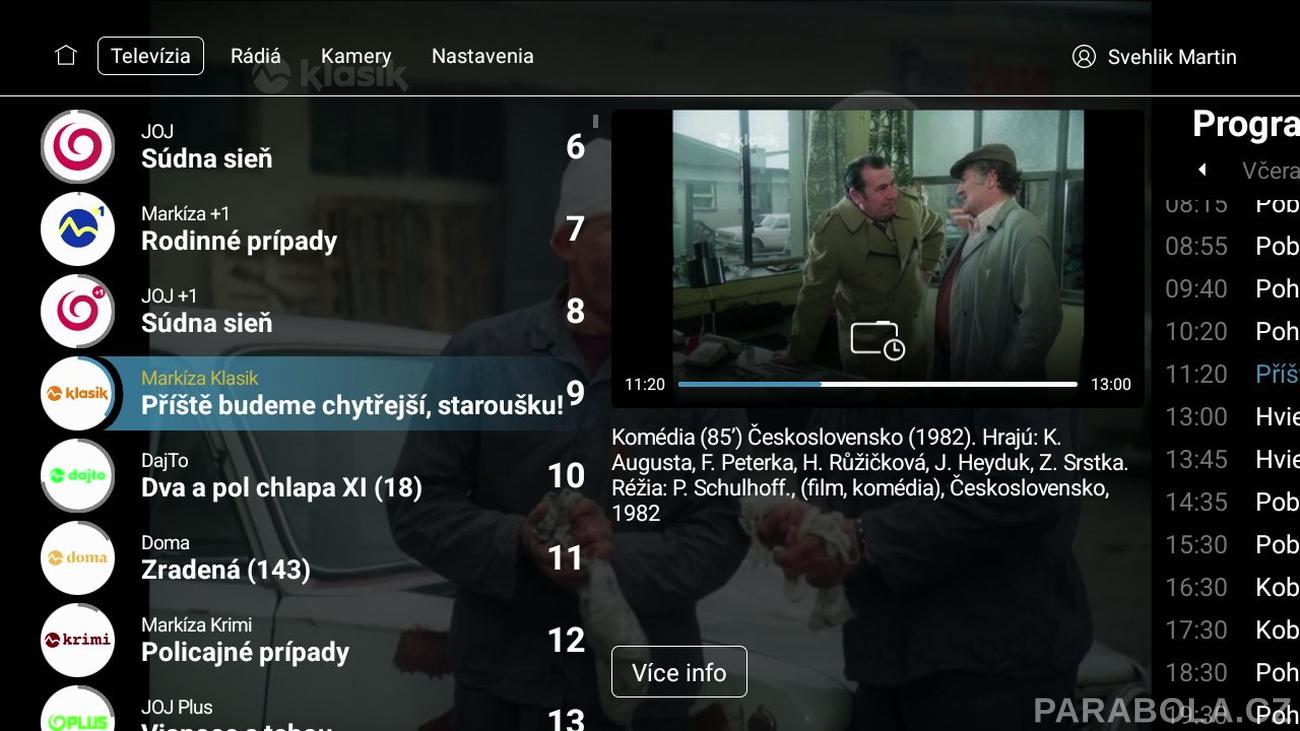
Task: Switch to the Televízia tab
Action: (x=151, y=56)
